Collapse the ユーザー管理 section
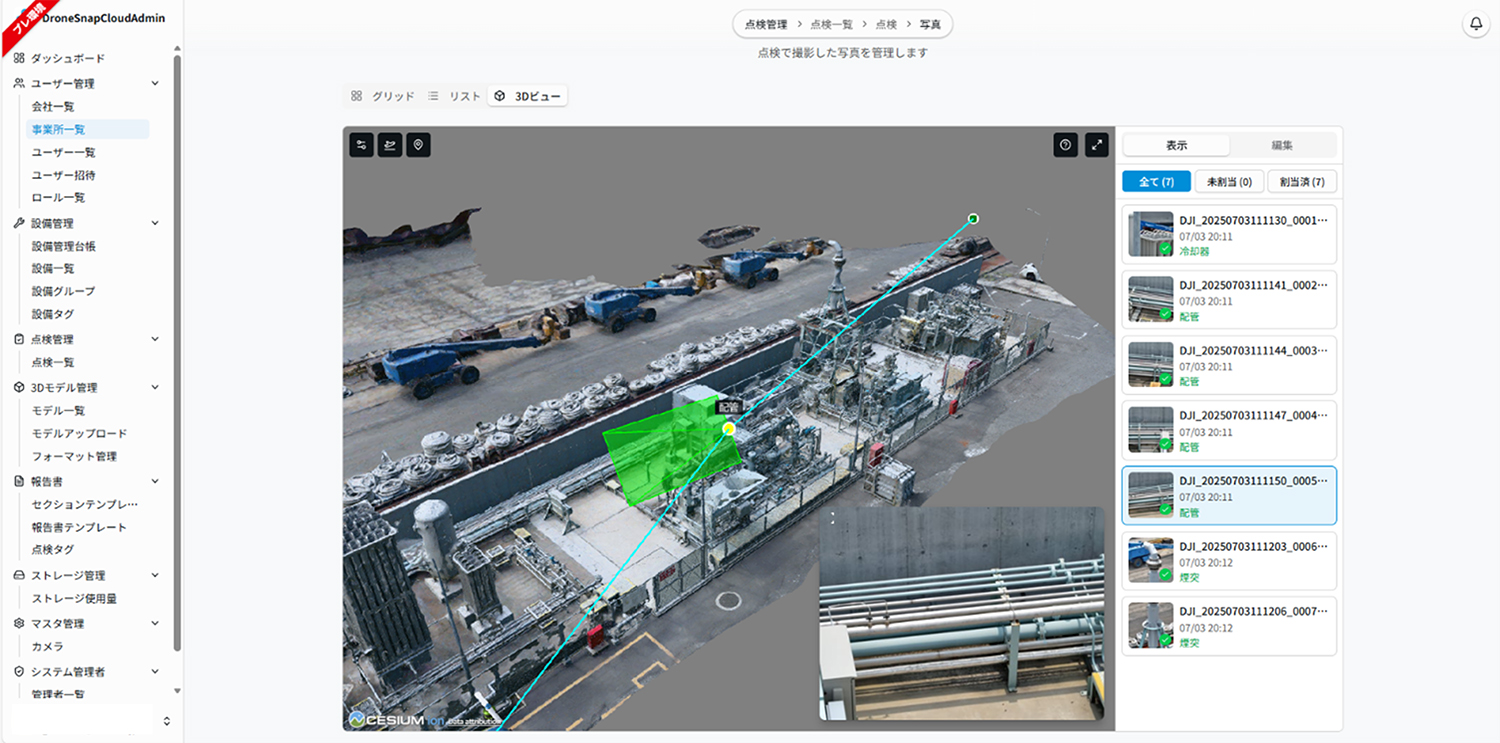 [x=155, y=84]
